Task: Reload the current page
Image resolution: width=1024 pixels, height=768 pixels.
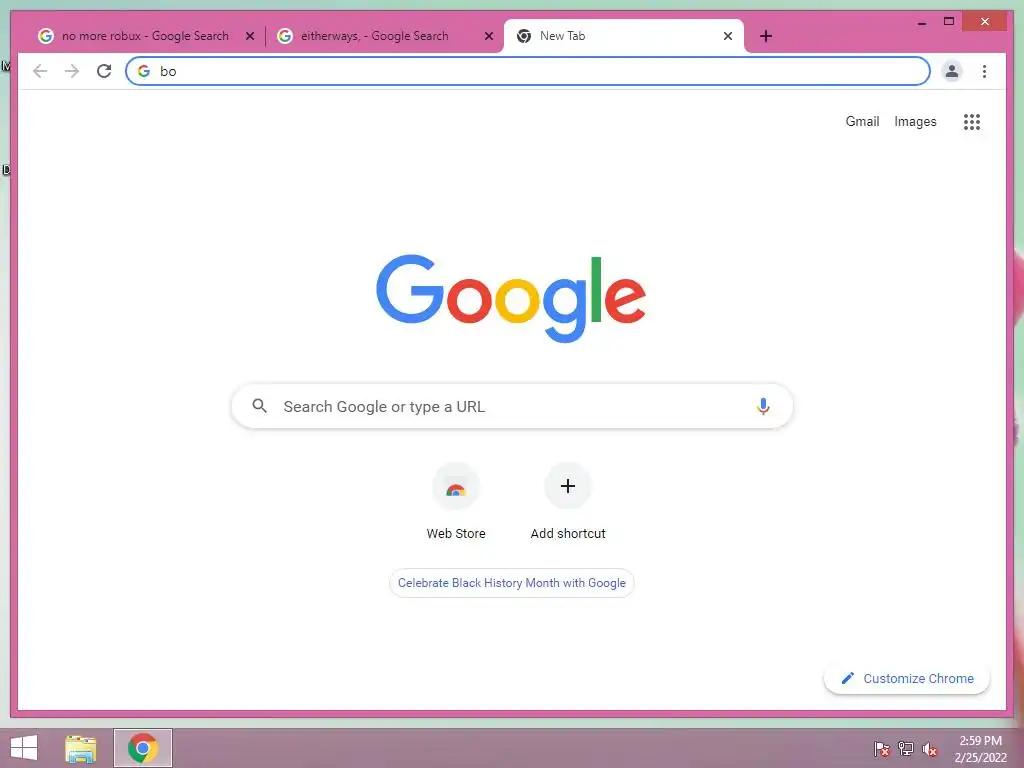Action: 104,71
